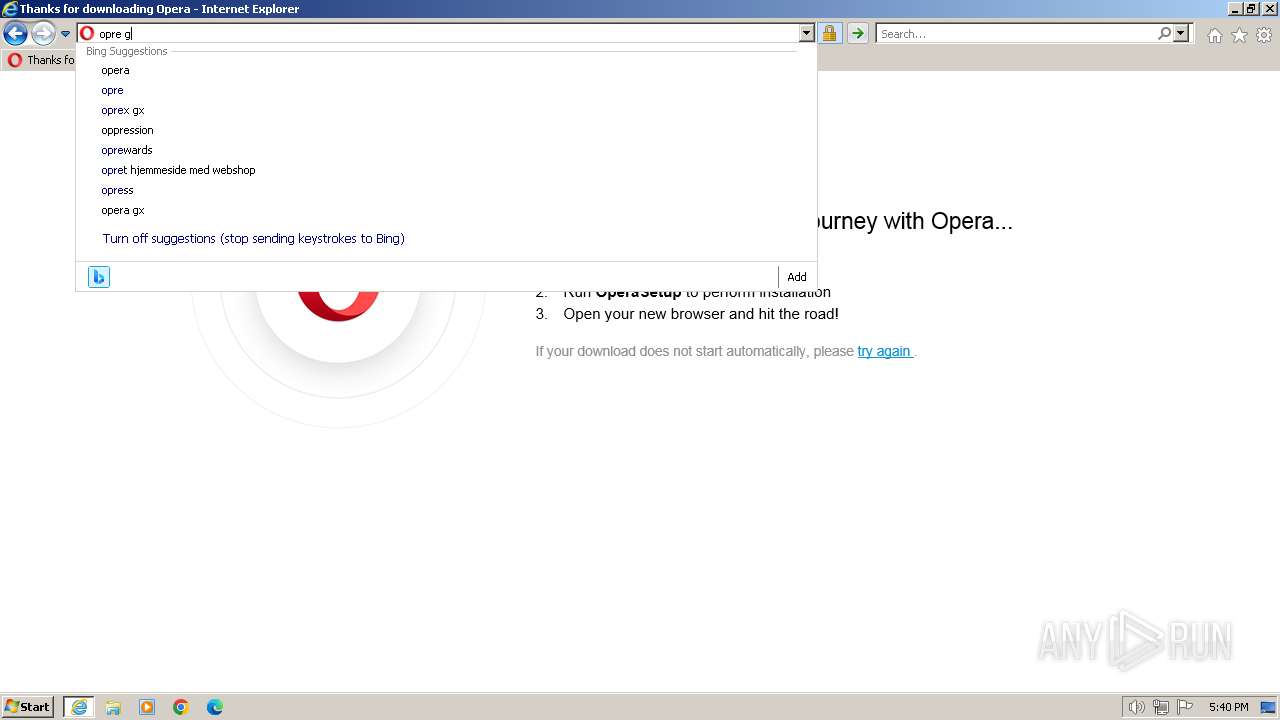Go back with the Back arrow button
This screenshot has height=720, width=1280.
15,34
